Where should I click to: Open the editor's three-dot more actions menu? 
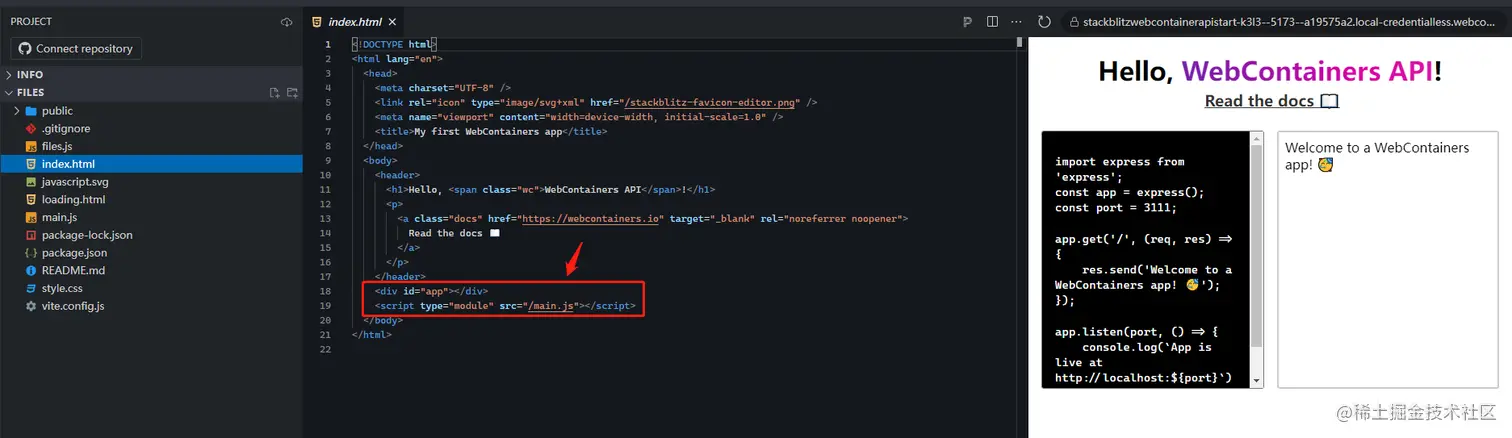1017,21
